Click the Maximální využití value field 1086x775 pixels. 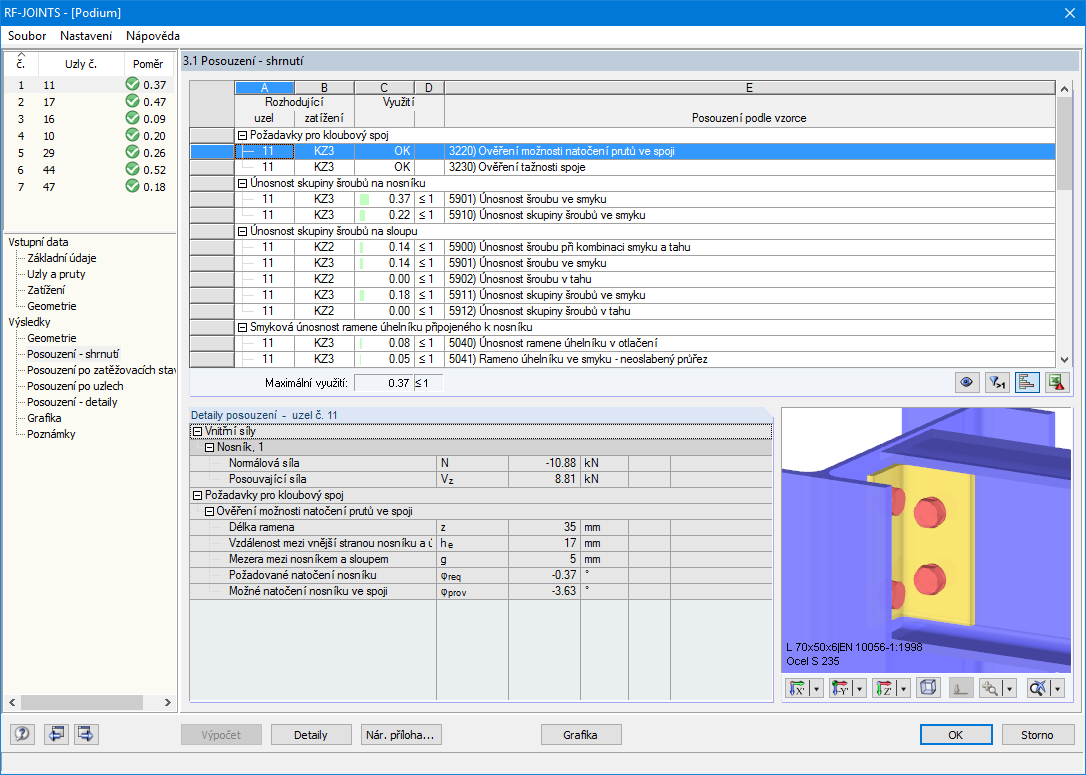384,383
